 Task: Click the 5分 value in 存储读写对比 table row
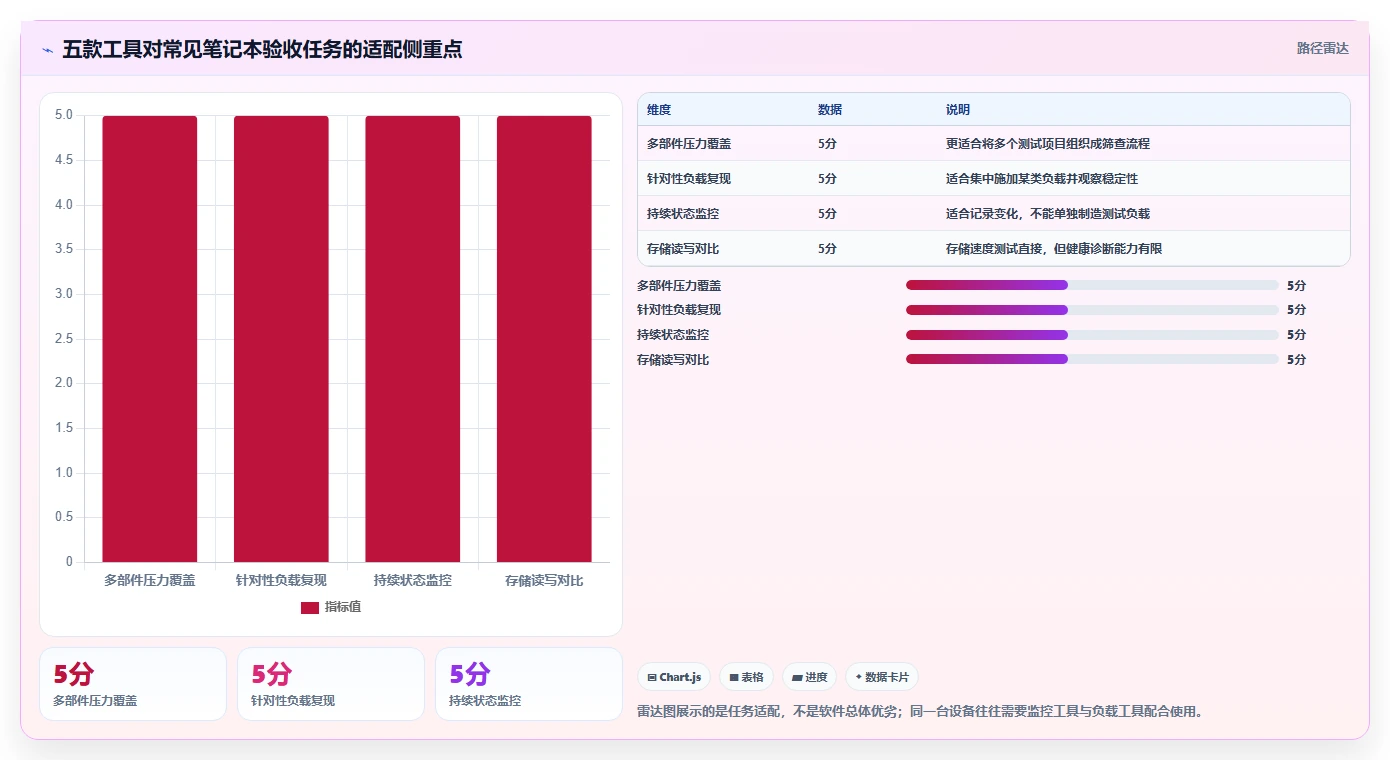[827, 248]
